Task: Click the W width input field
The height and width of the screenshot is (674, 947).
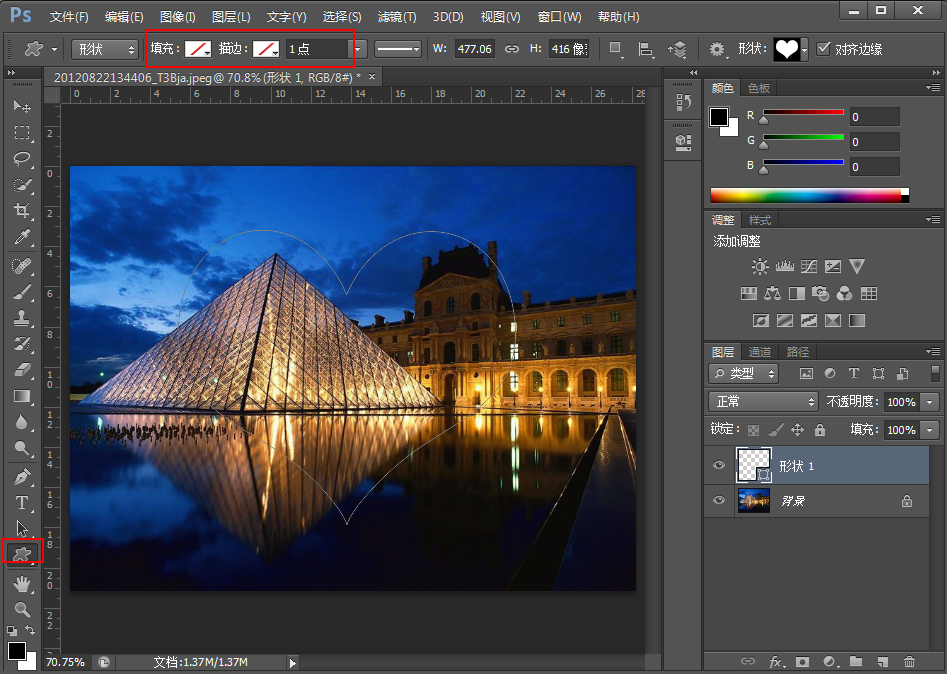Action: pyautogui.click(x=474, y=49)
